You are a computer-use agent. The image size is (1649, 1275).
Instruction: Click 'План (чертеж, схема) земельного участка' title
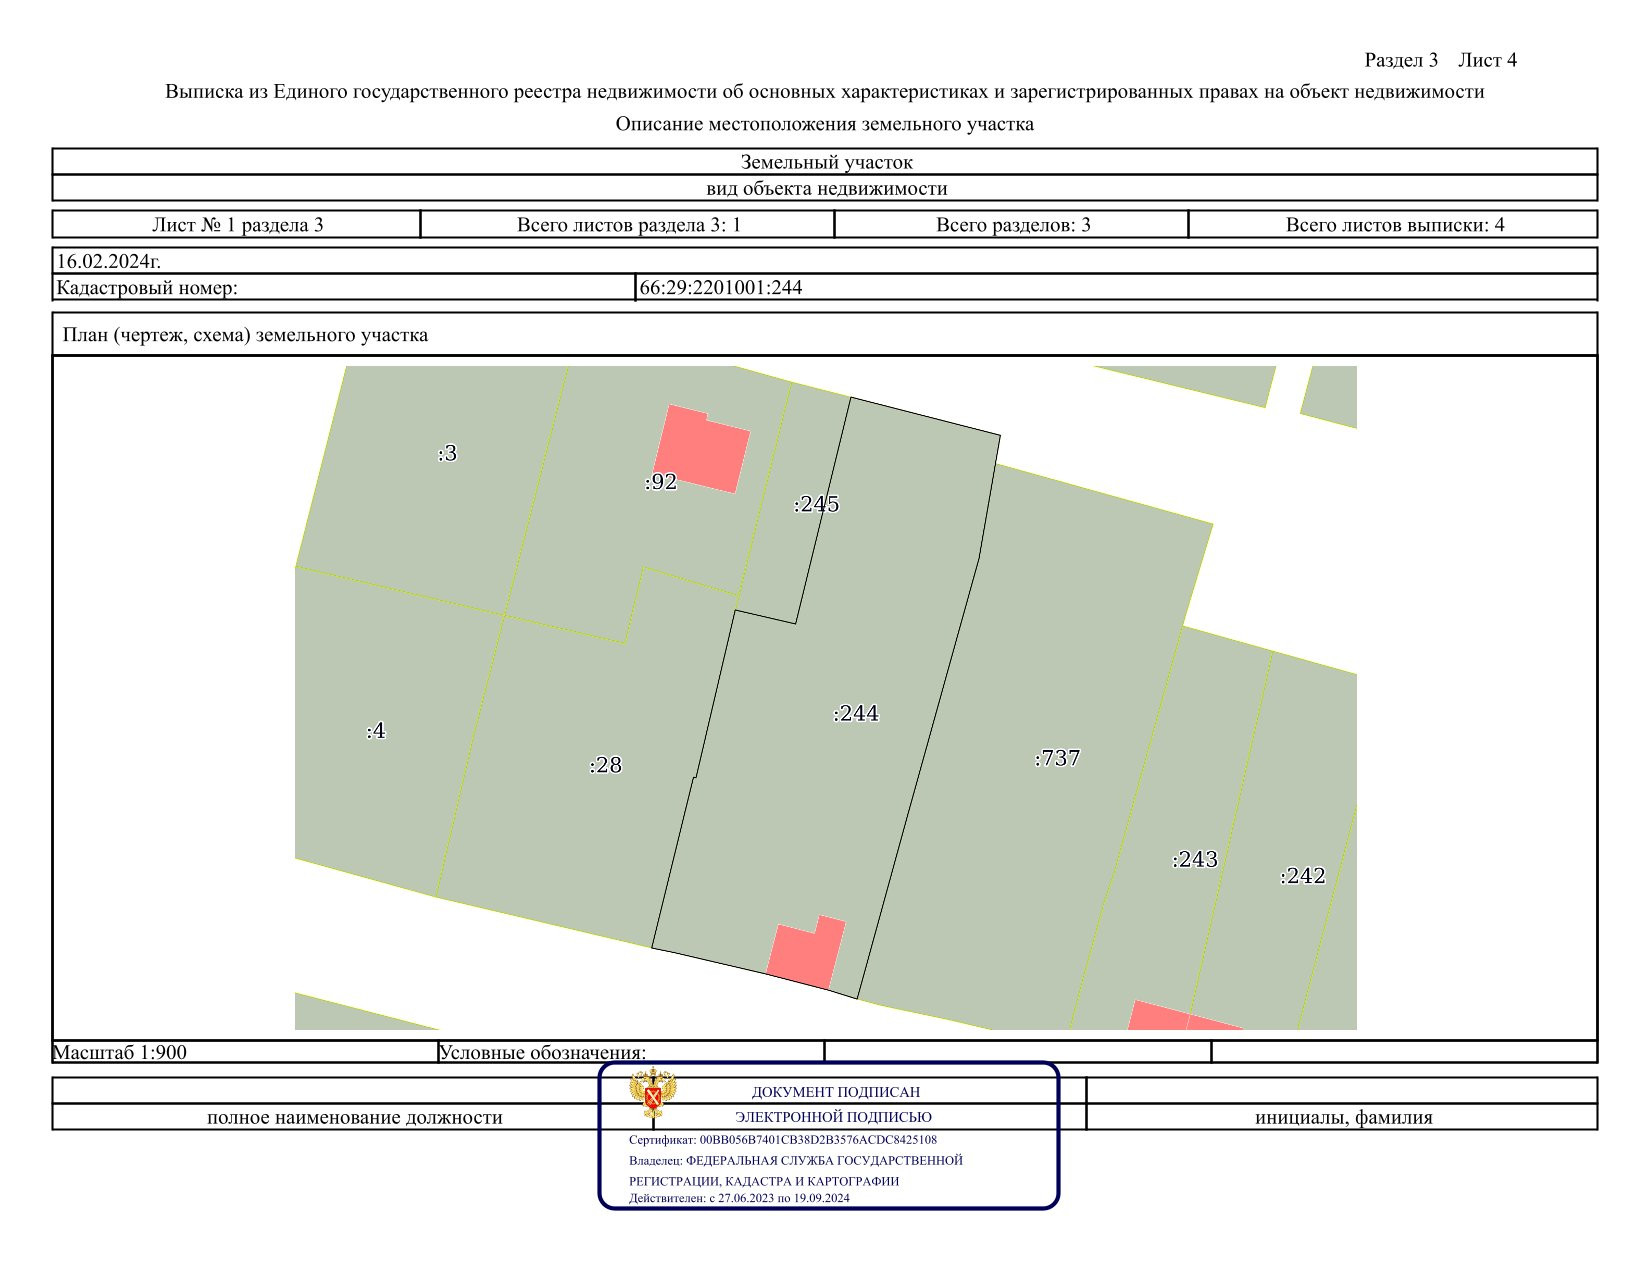(245, 335)
